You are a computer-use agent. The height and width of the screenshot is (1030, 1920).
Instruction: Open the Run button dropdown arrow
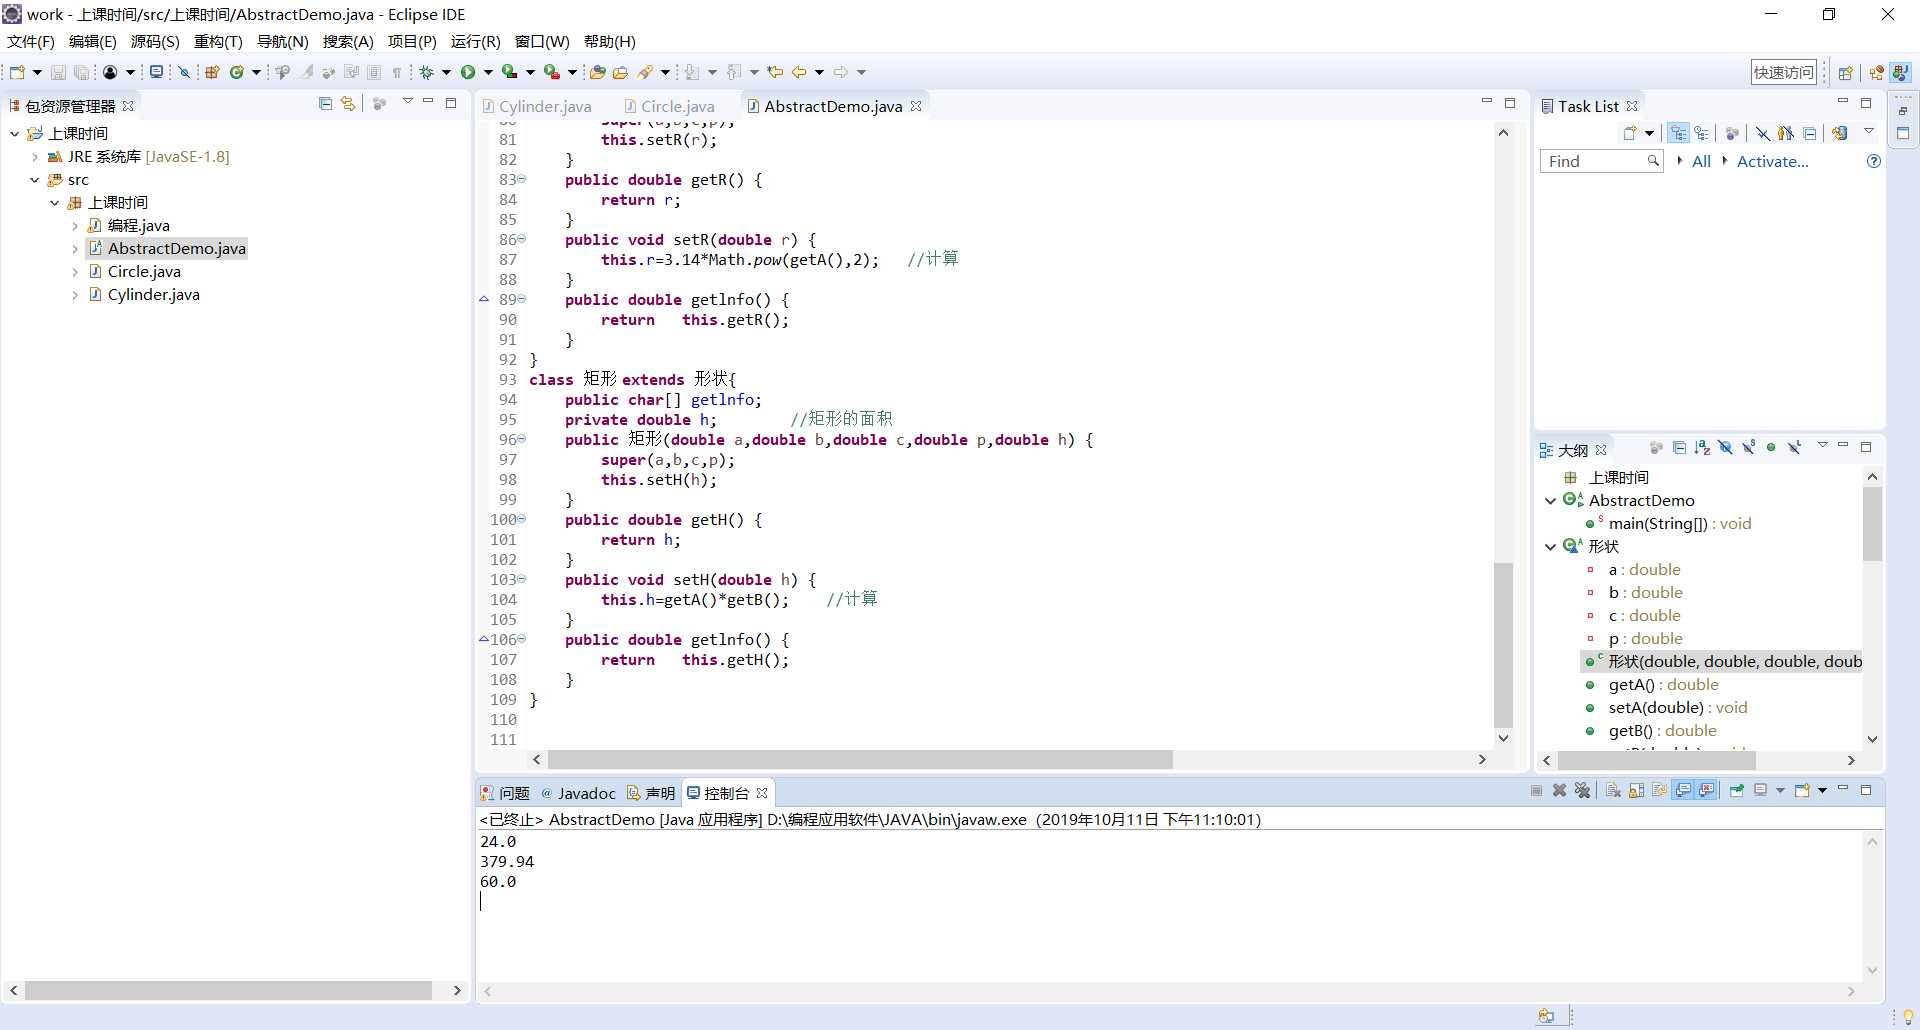tap(488, 72)
